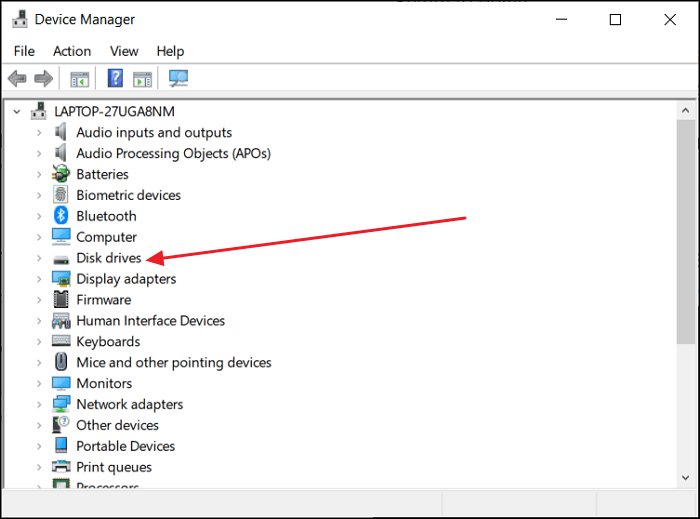This screenshot has height=519, width=700.
Task: Click the blue Help question-mark icon
Action: coord(115,78)
